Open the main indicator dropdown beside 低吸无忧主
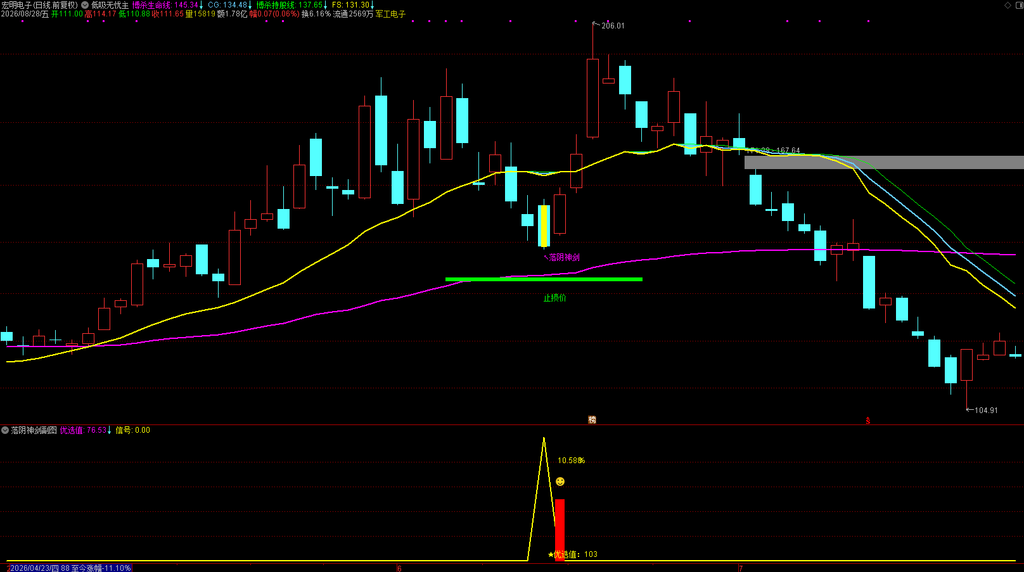The image size is (1024, 572). 85,5
